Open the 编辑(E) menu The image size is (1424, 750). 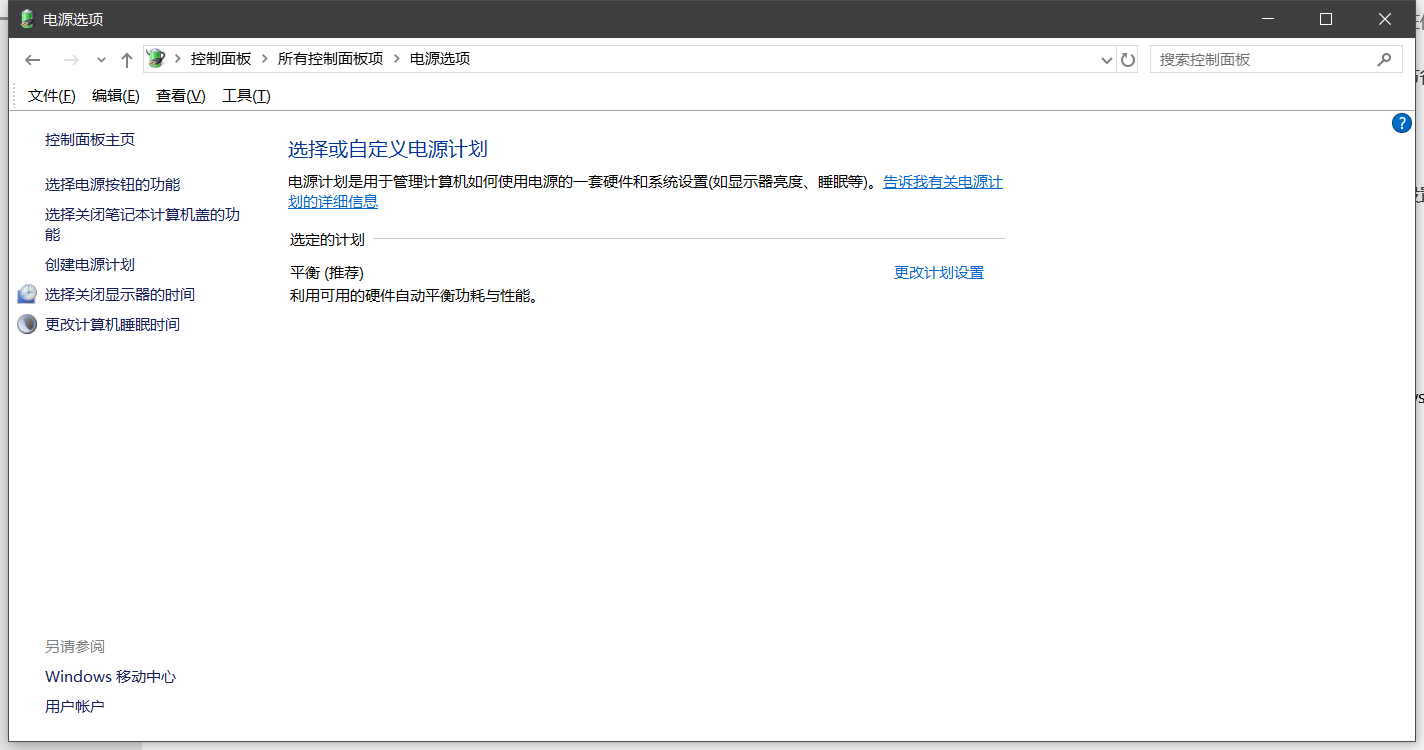(x=116, y=96)
